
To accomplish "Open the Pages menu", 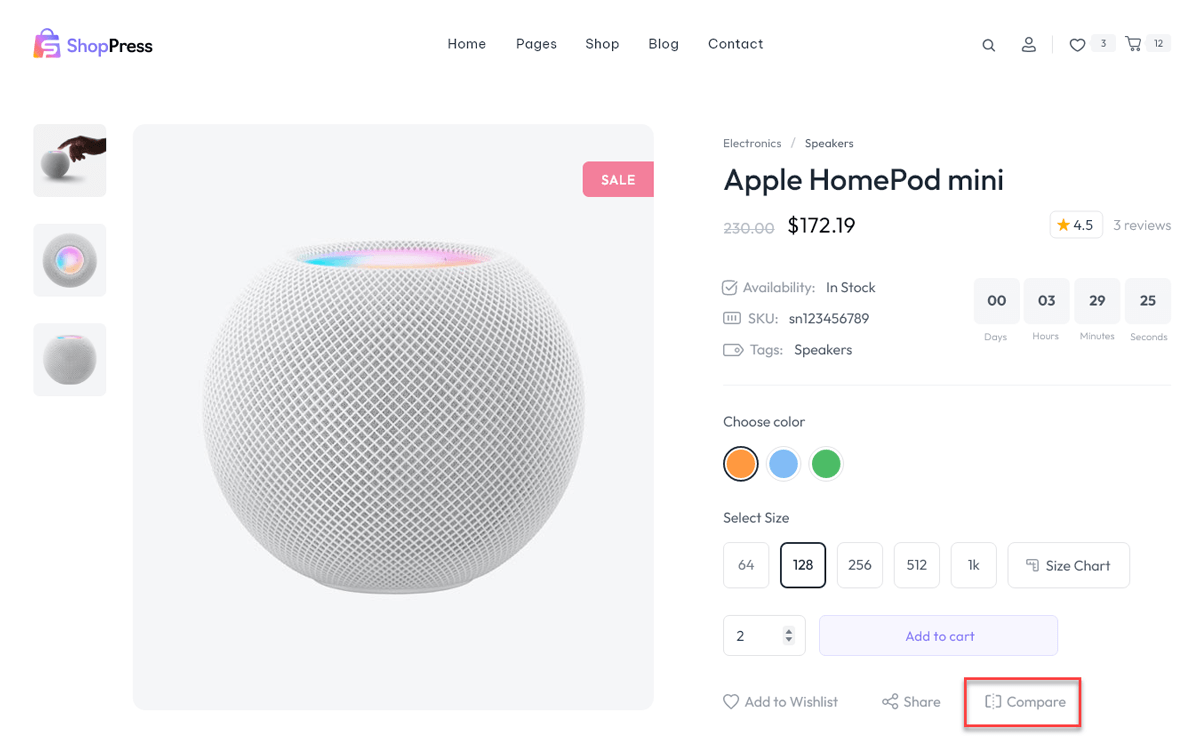I will pyautogui.click(x=536, y=44).
